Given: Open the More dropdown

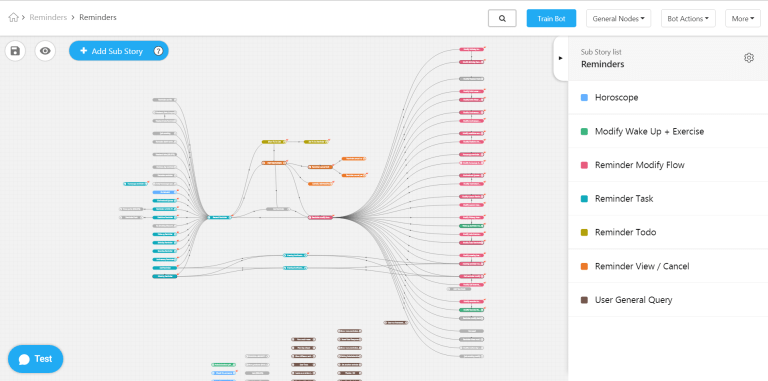Looking at the screenshot, I should (743, 19).
